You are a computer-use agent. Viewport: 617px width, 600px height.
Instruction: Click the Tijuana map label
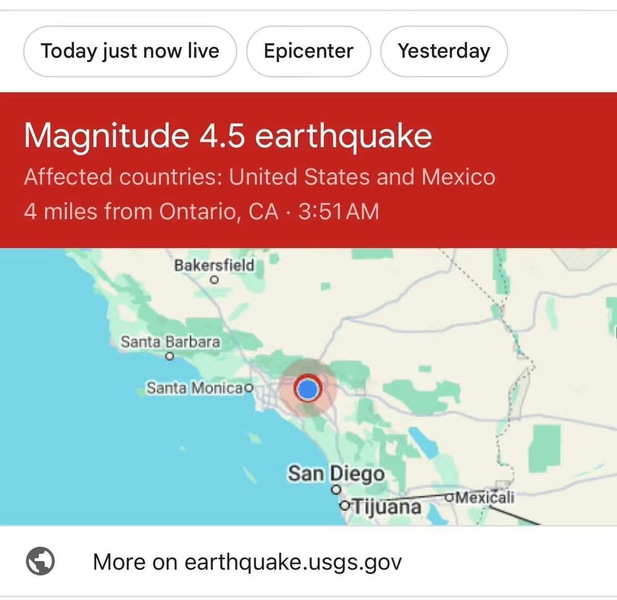click(387, 508)
